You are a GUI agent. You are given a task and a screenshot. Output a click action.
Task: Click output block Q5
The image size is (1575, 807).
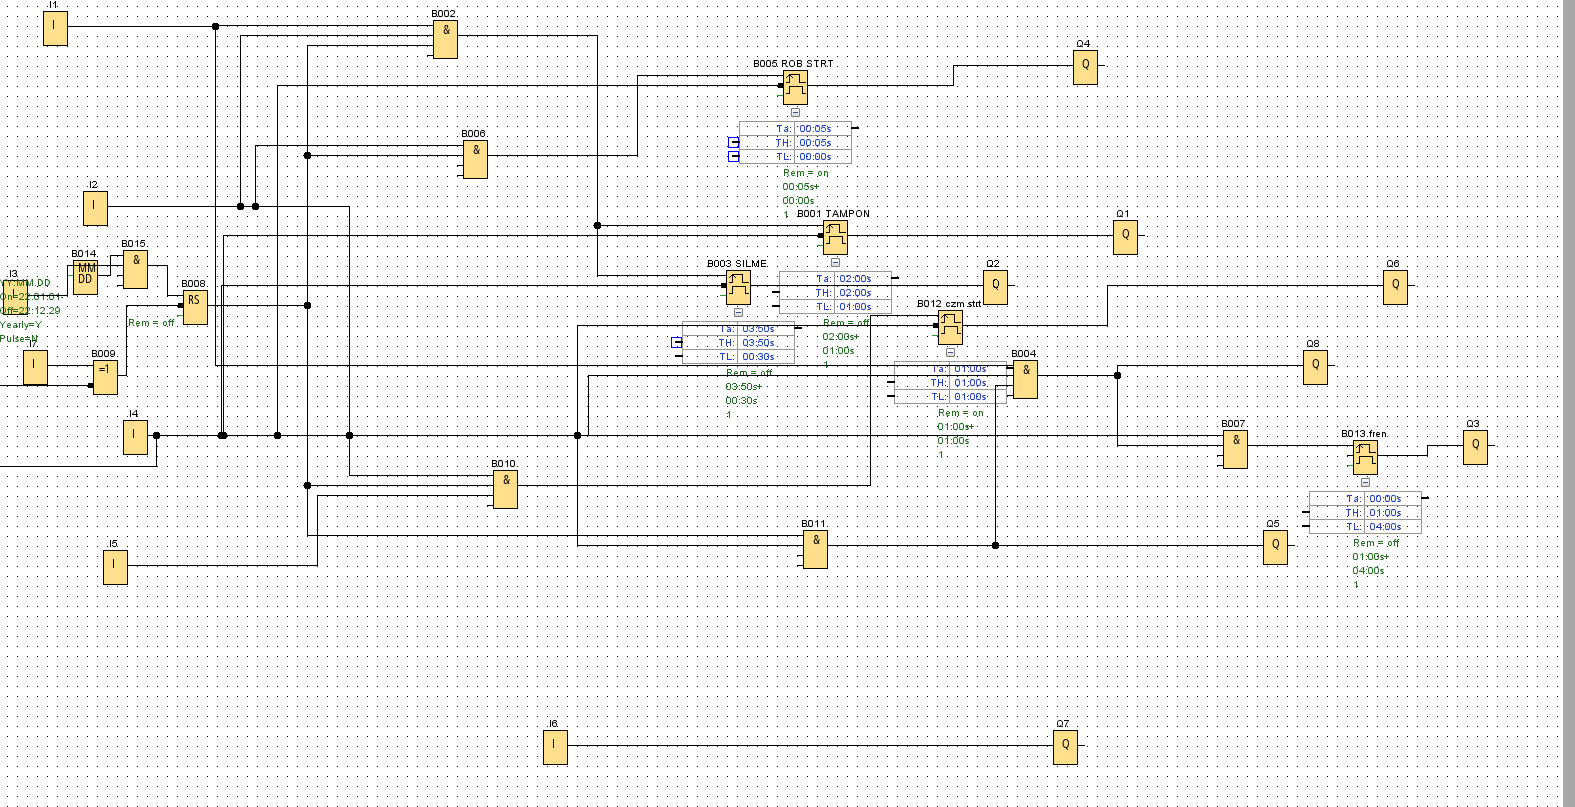(1275, 547)
